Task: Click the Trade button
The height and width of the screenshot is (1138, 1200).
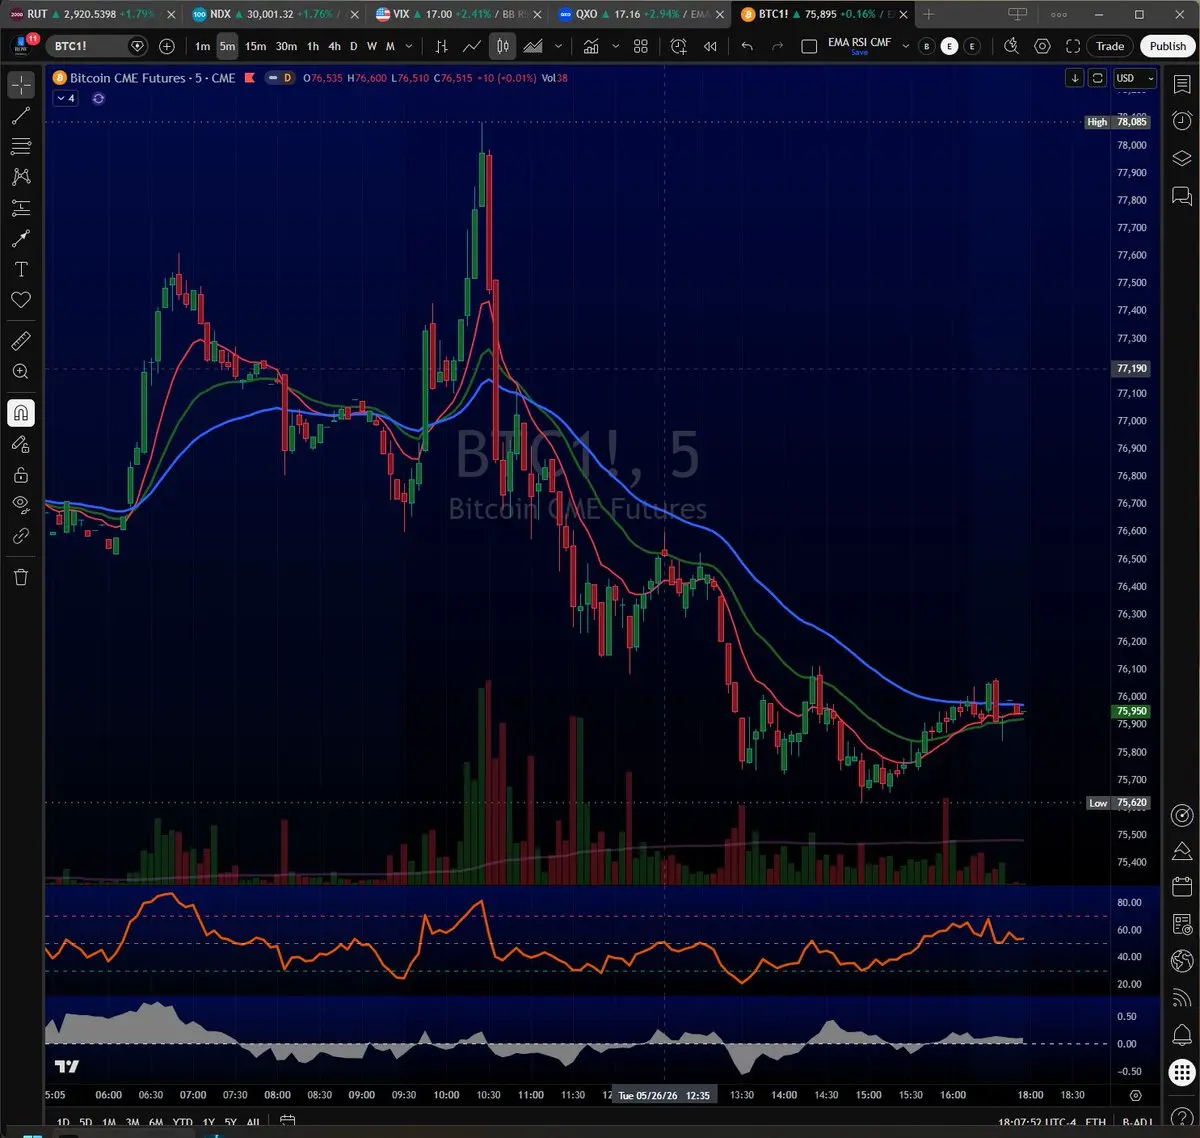Action: [x=1110, y=46]
